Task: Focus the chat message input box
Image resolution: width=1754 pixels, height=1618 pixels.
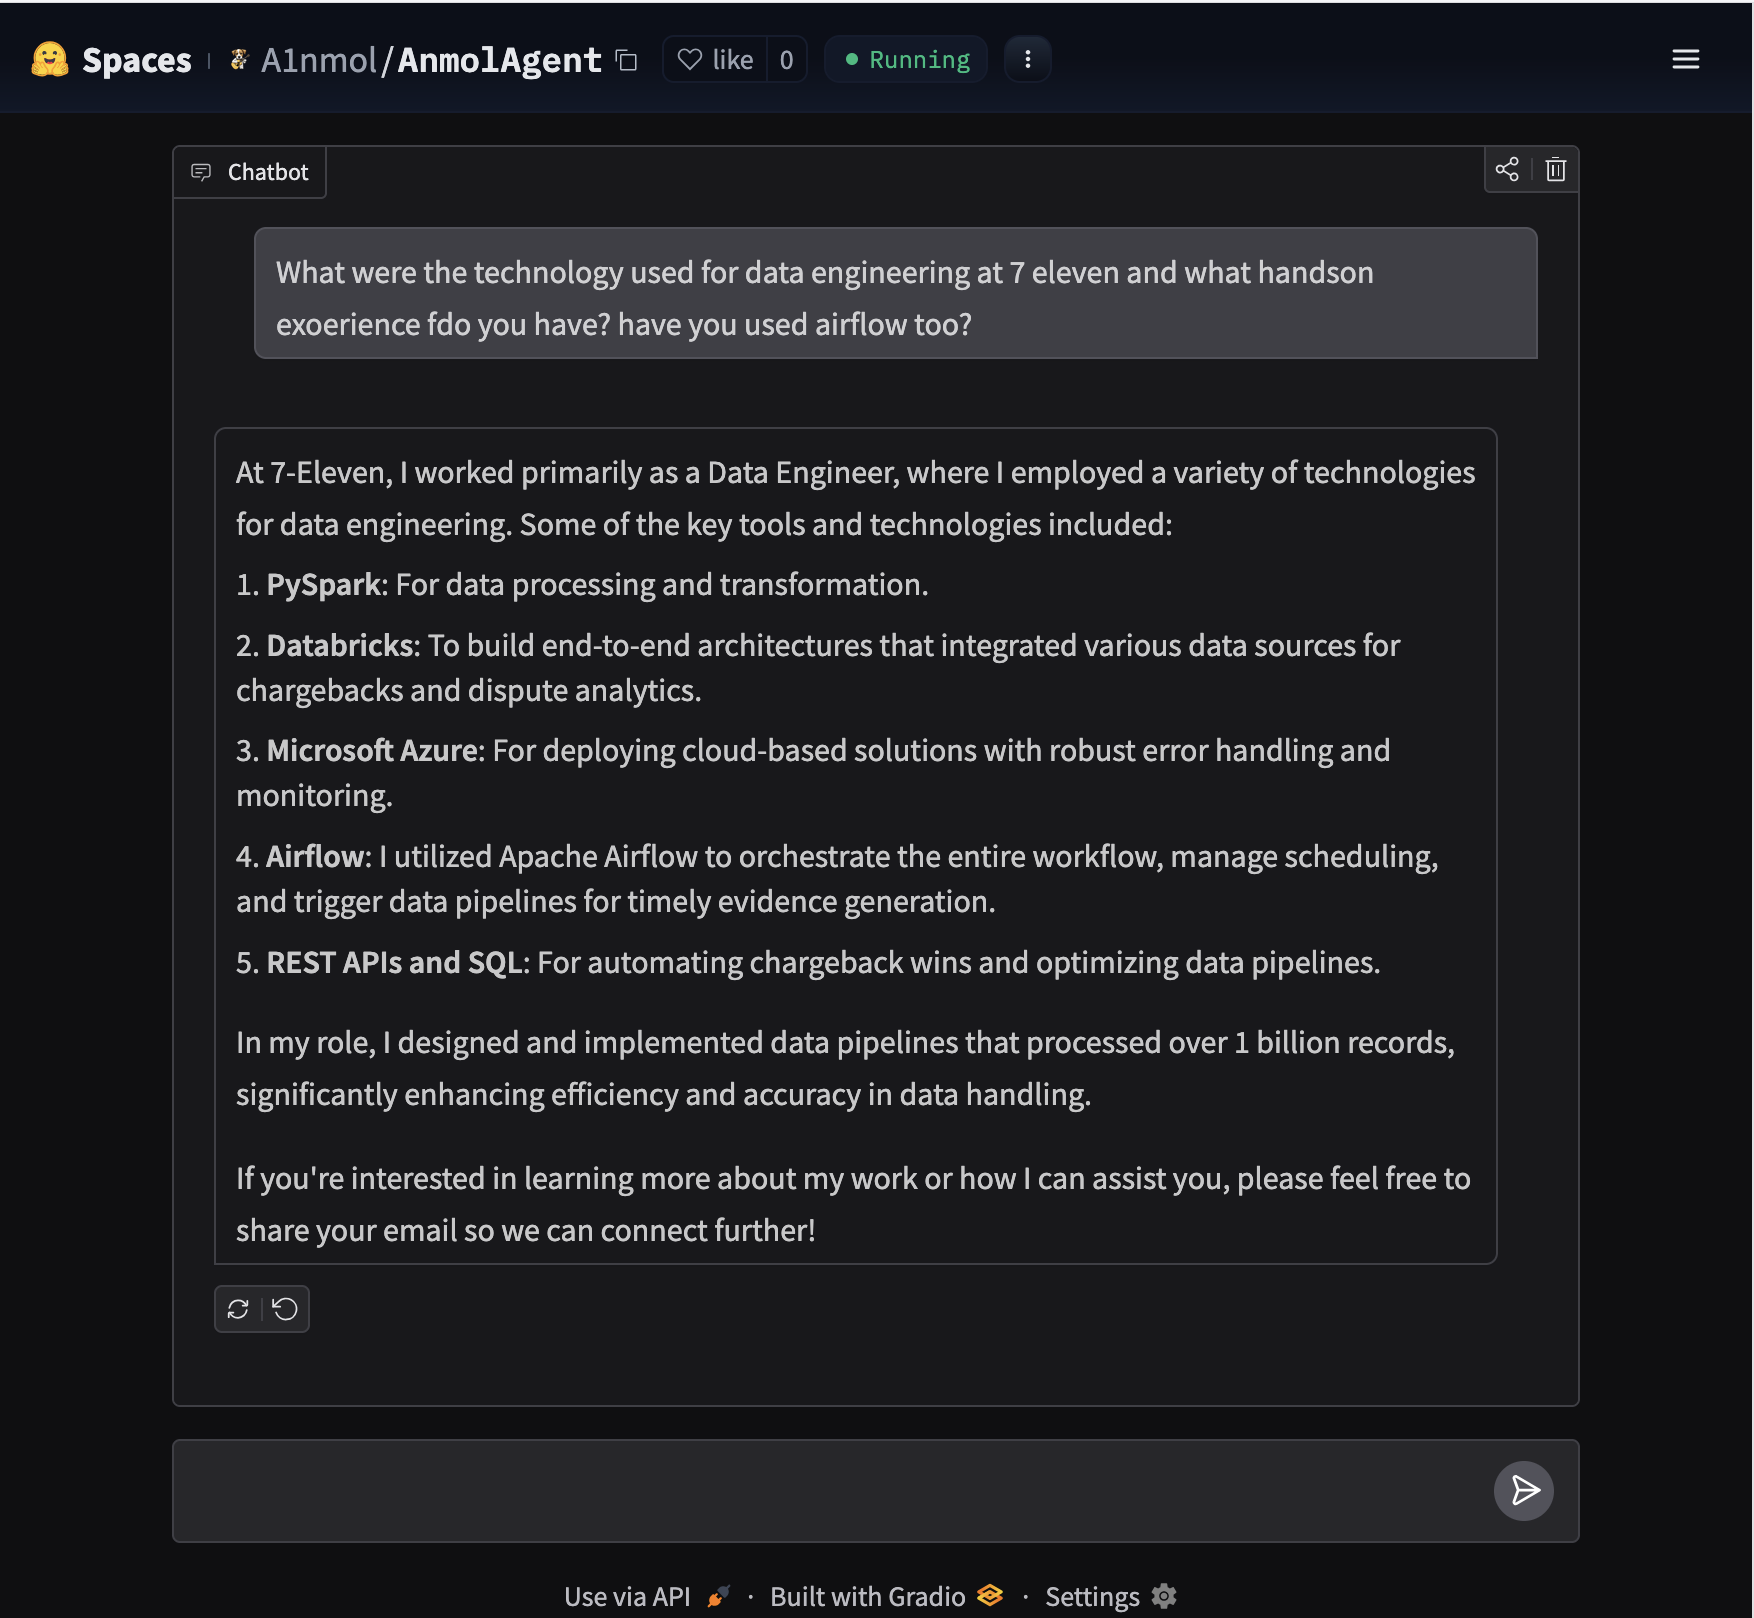Action: (x=830, y=1490)
